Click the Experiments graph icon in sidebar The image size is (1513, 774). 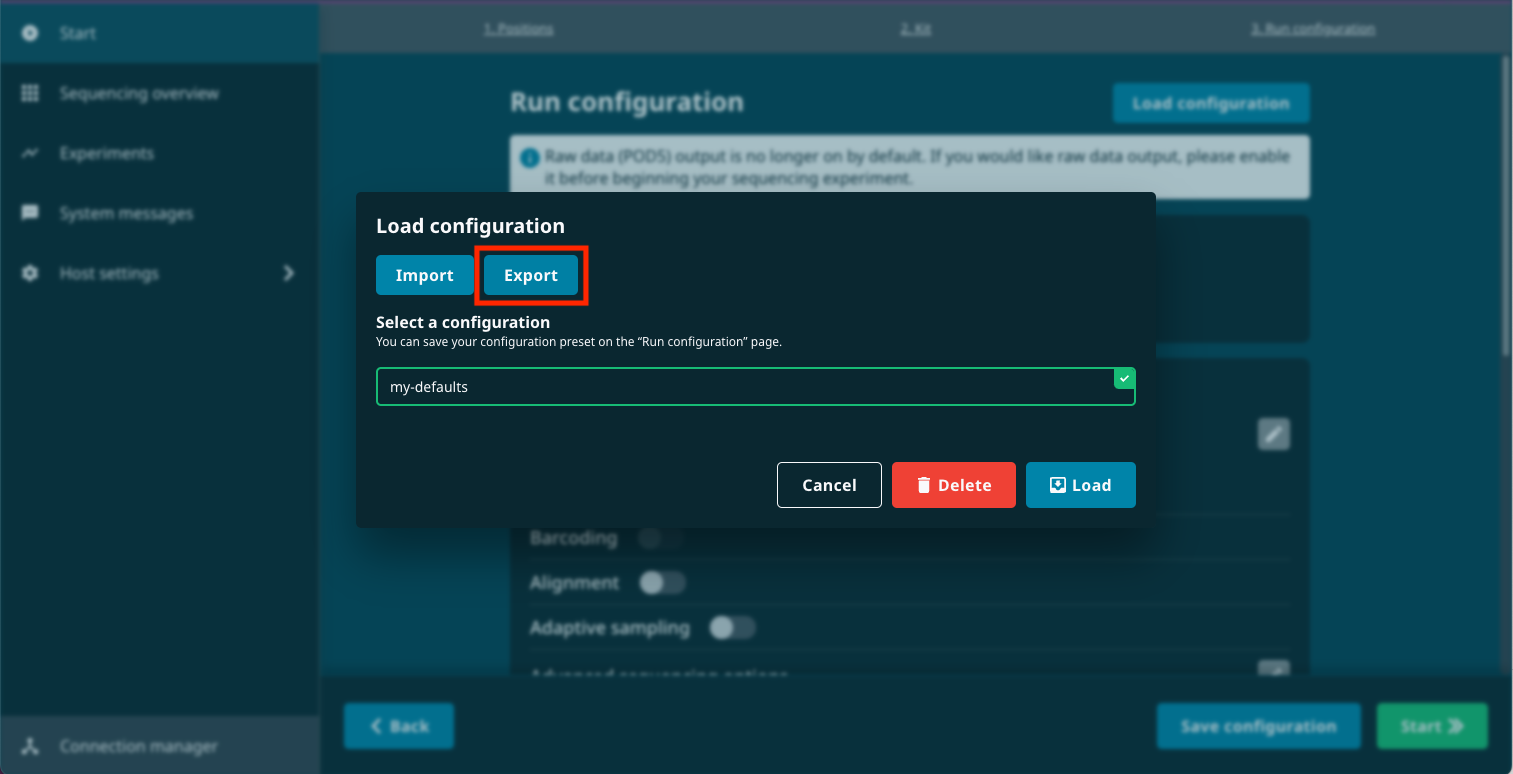click(29, 153)
